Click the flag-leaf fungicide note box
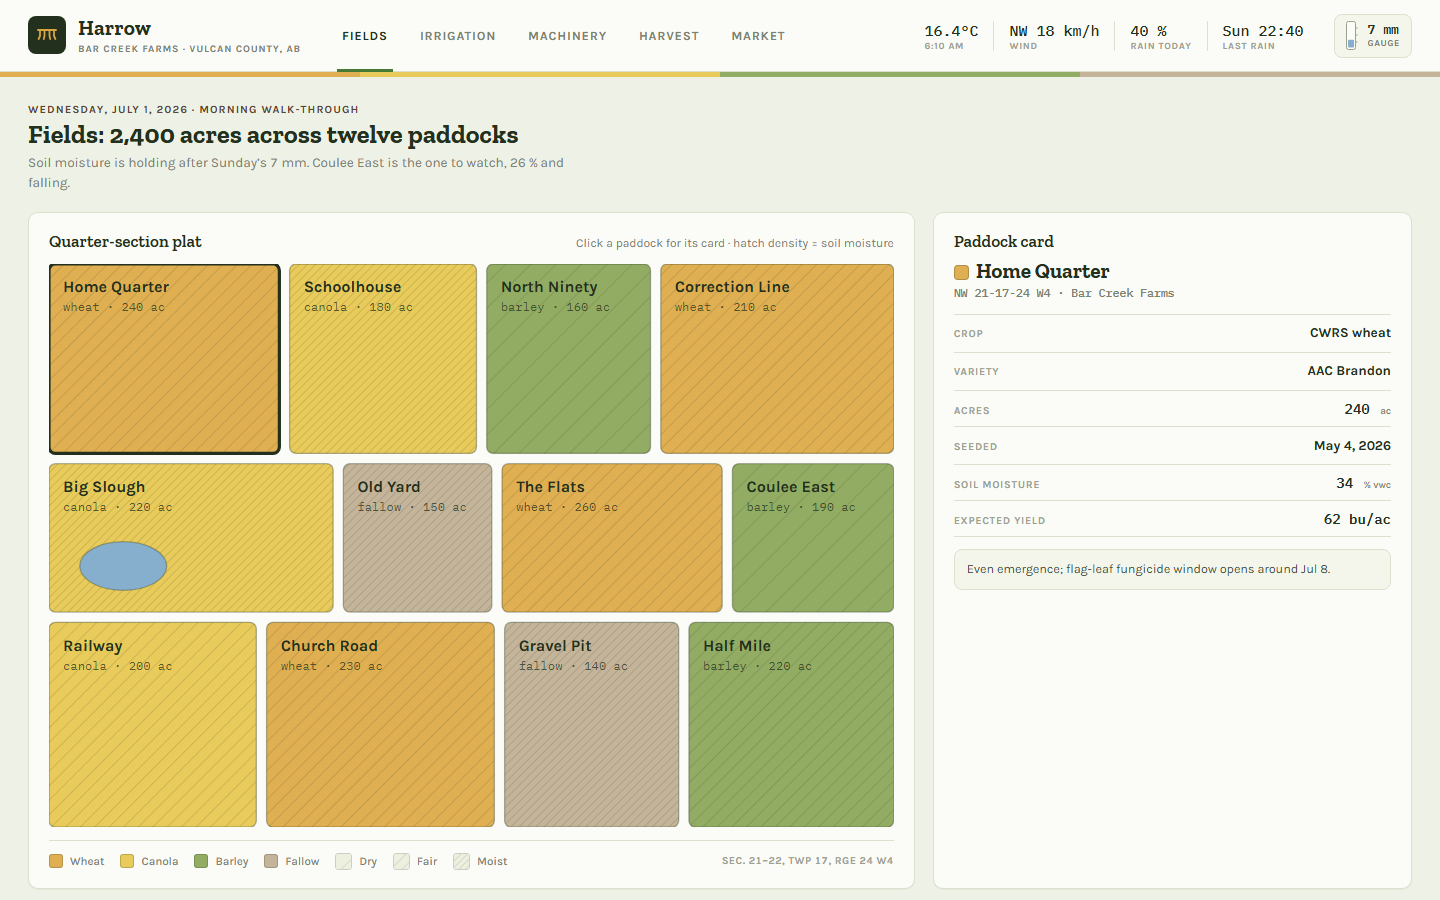This screenshot has height=900, width=1440. [x=1172, y=569]
